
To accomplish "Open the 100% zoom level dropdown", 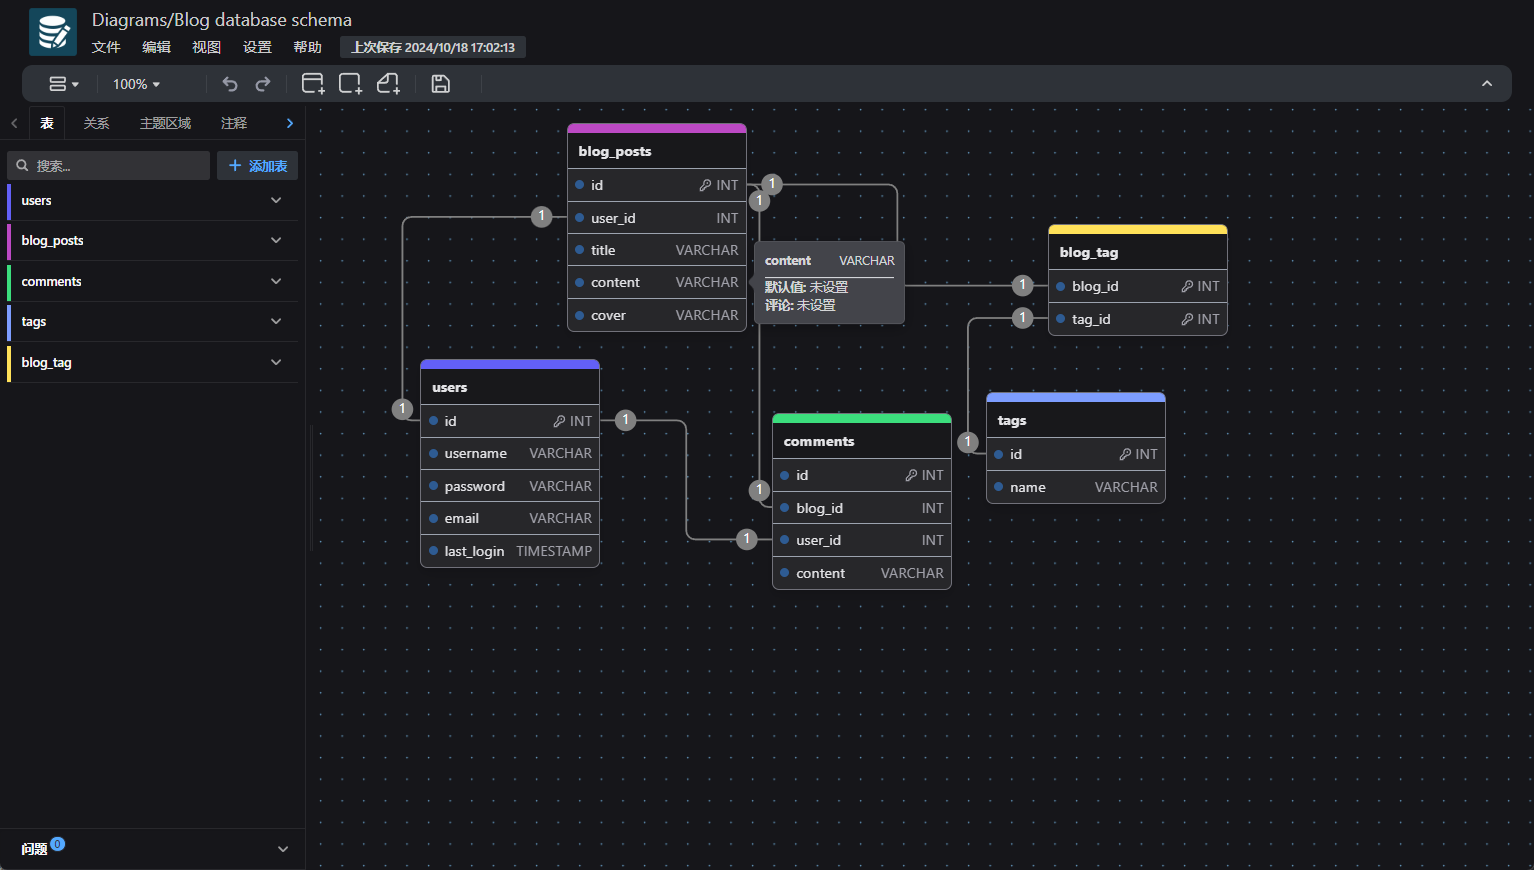I will (x=136, y=84).
